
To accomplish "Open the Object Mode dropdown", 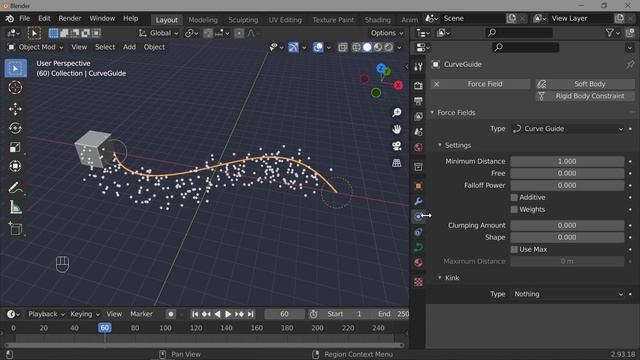I will pos(36,47).
